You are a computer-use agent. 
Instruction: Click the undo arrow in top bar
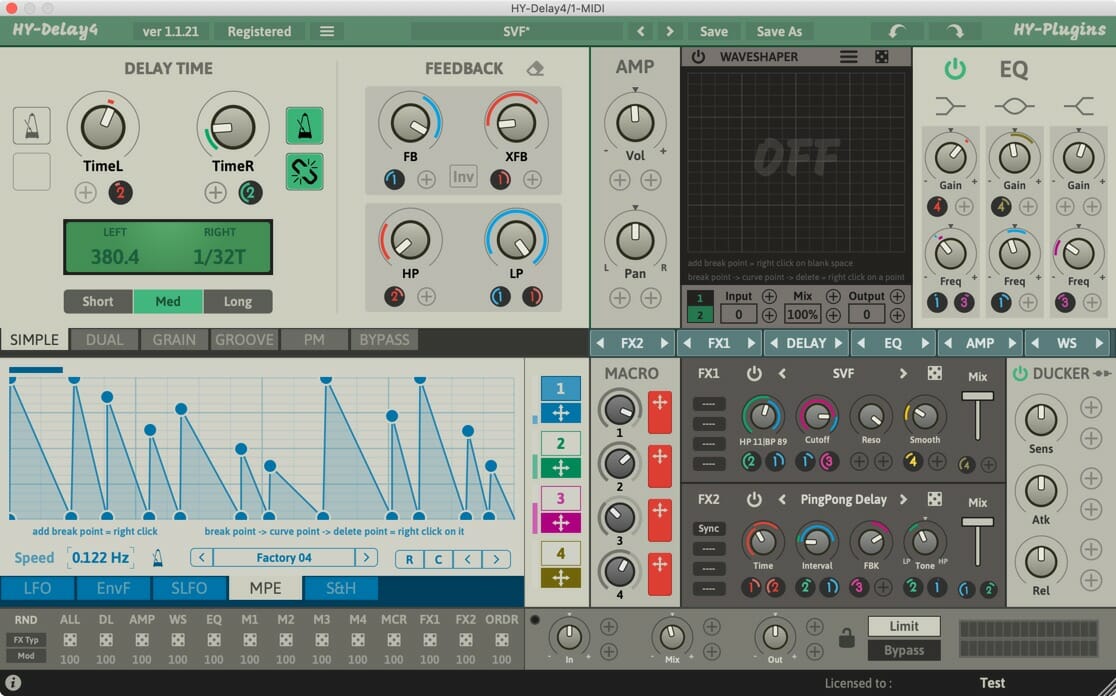897,31
